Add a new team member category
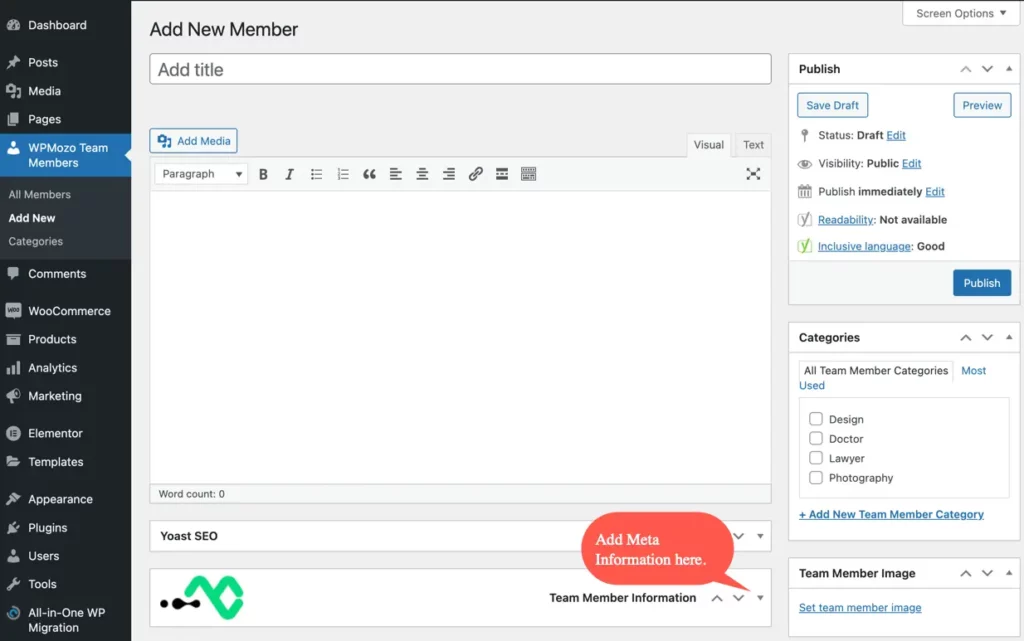 (x=891, y=514)
